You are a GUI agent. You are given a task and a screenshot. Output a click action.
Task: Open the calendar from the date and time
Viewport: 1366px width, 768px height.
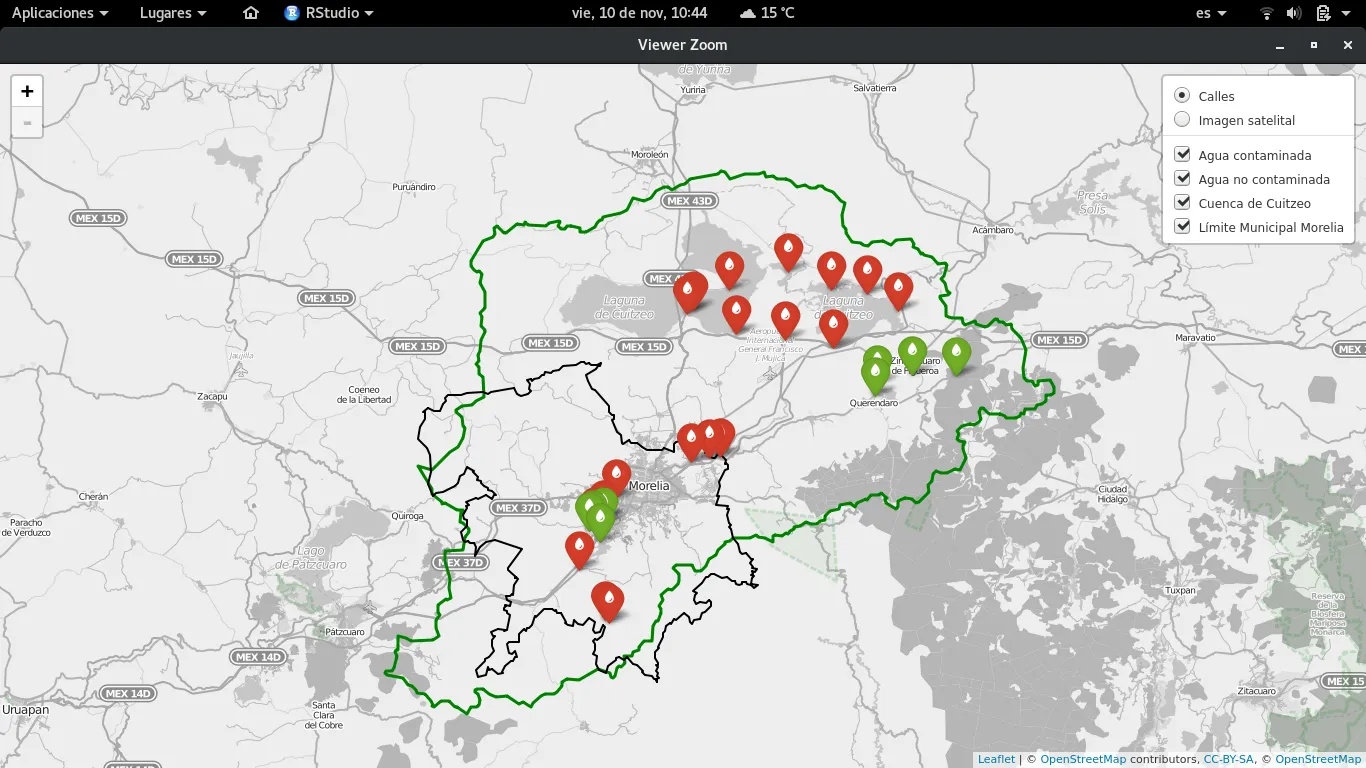(639, 13)
